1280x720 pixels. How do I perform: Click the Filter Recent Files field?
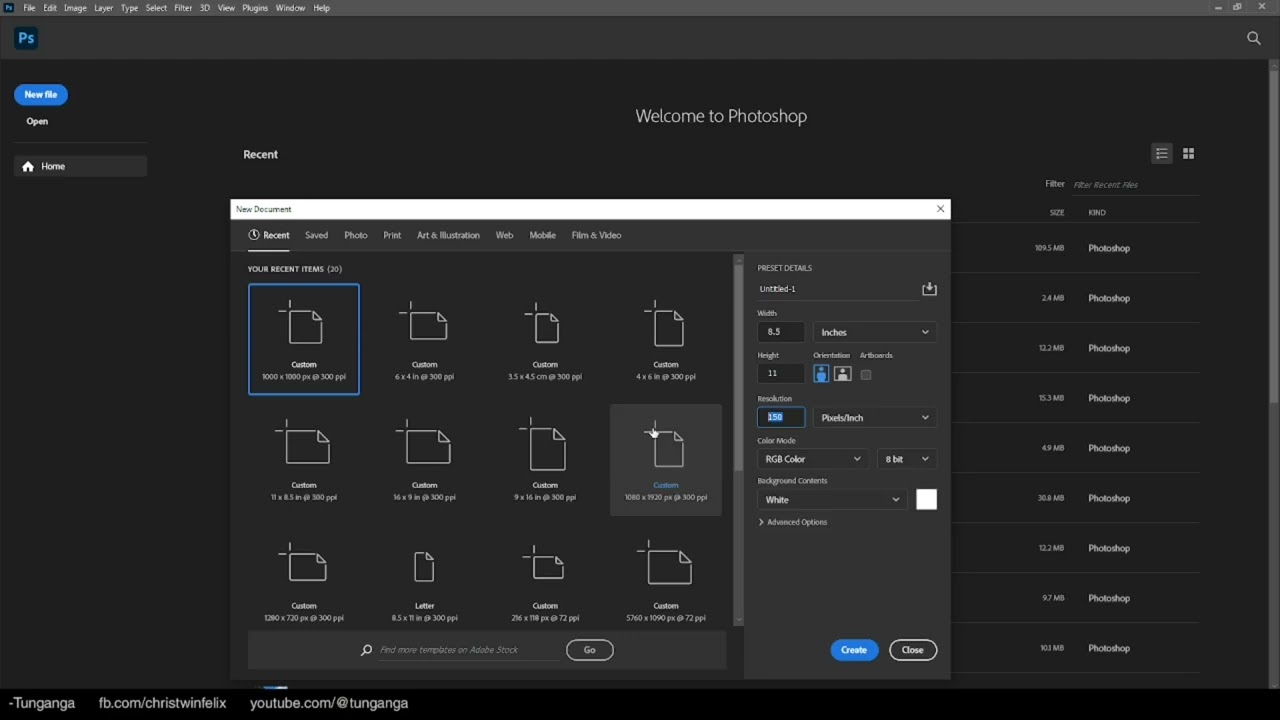tap(1135, 184)
